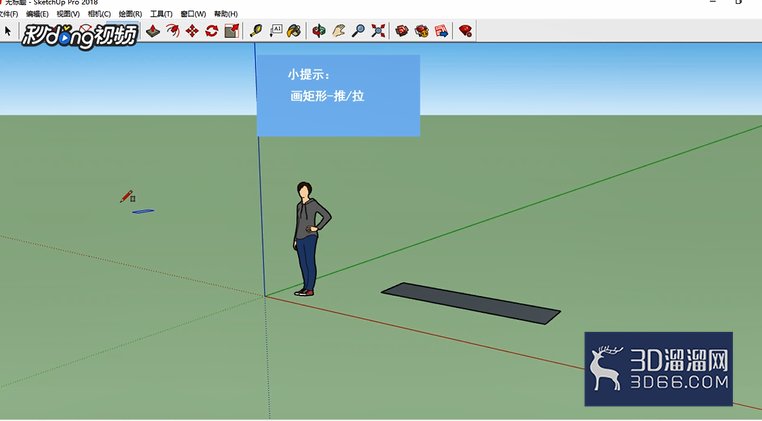Image resolution: width=762 pixels, height=421 pixels.
Task: Activate the Orbit camera tool
Action: click(319, 31)
